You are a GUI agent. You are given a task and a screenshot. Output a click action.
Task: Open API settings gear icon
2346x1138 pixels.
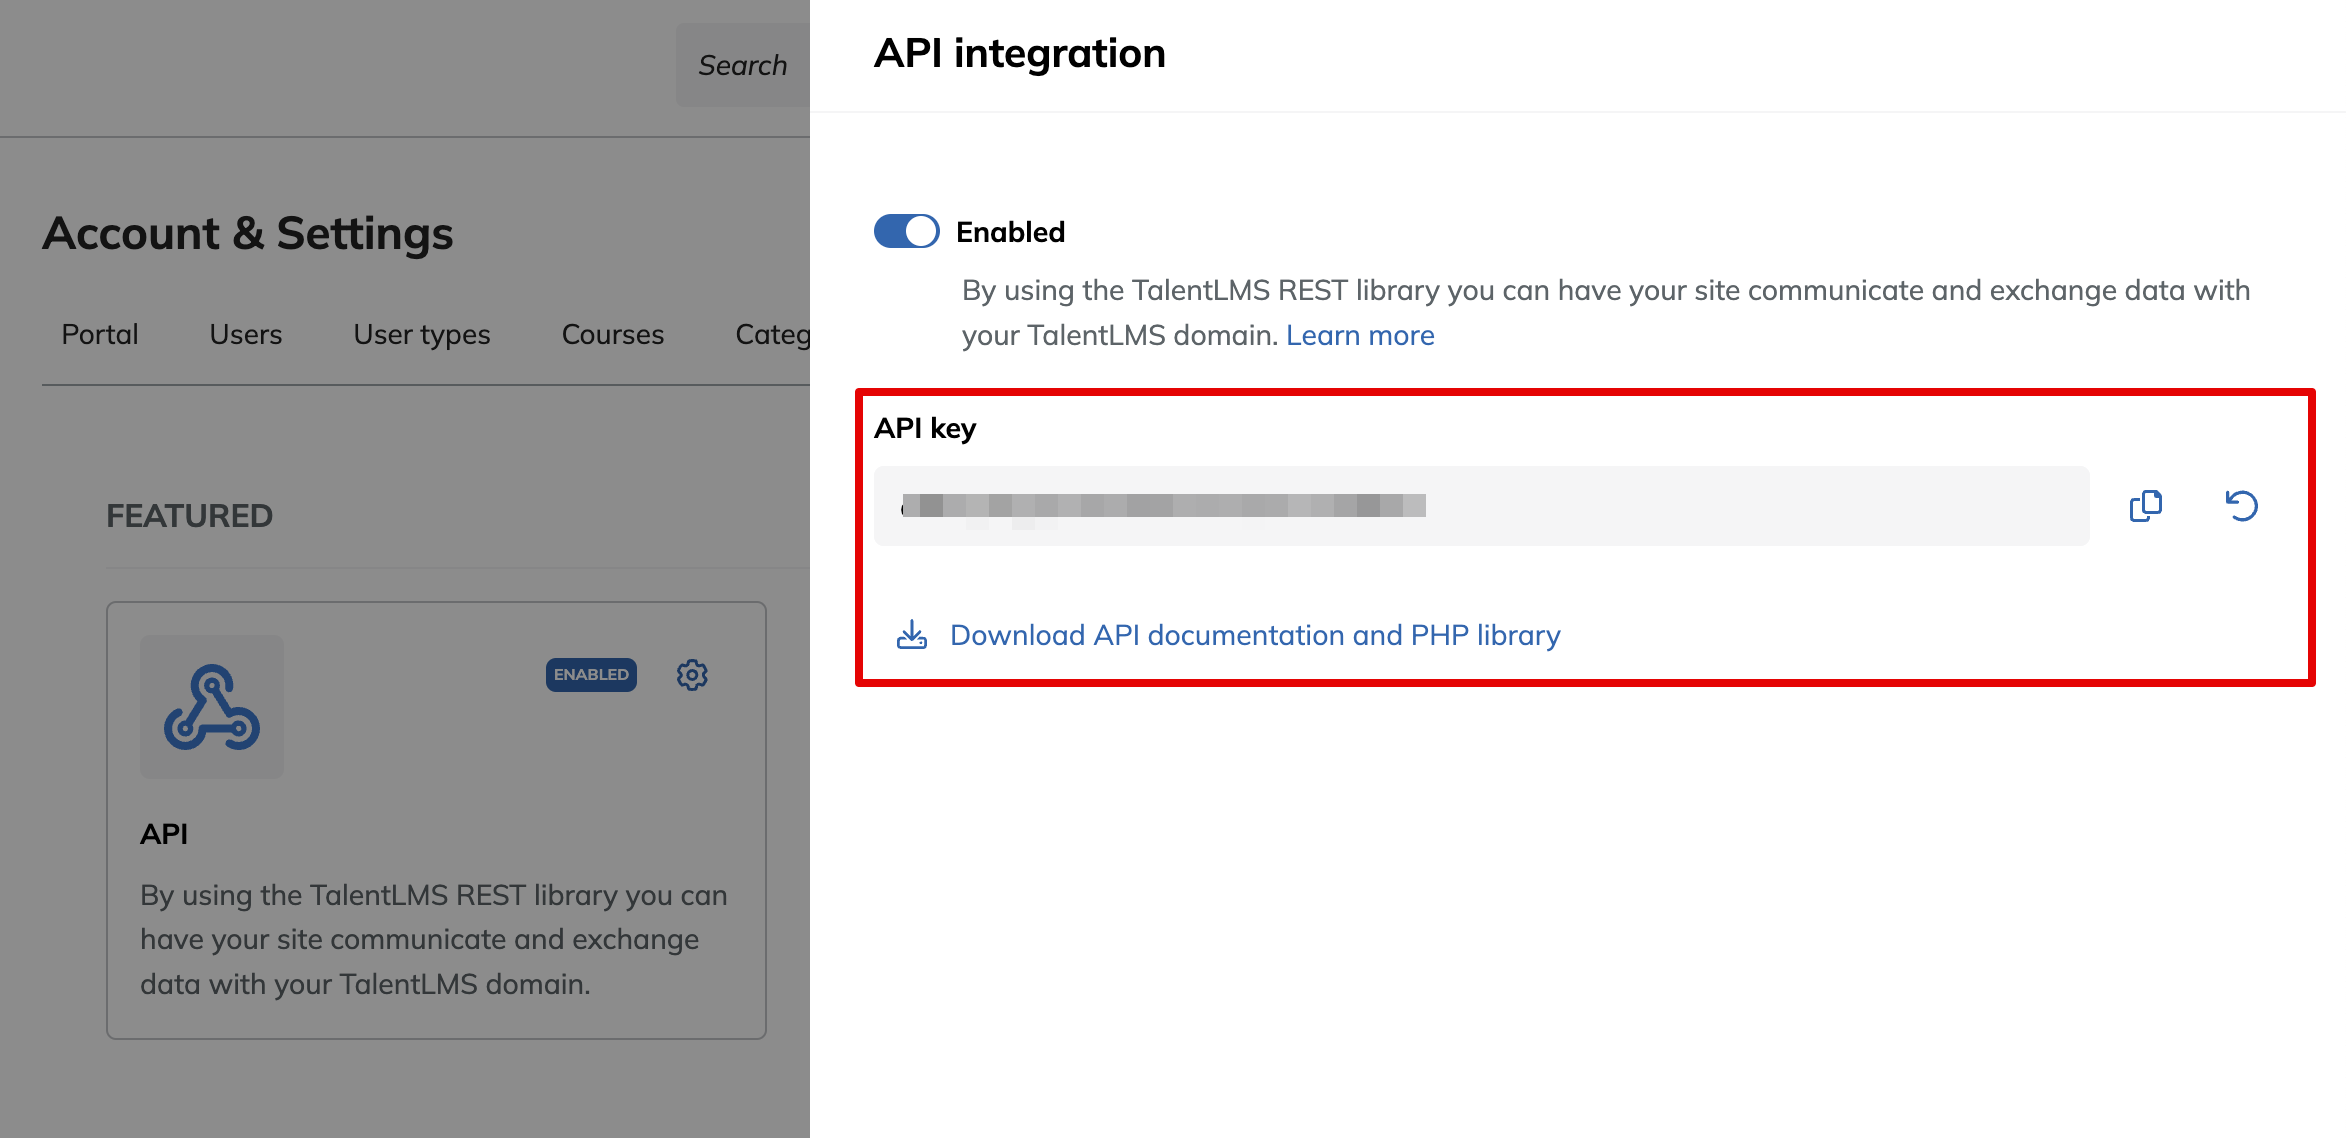point(692,675)
